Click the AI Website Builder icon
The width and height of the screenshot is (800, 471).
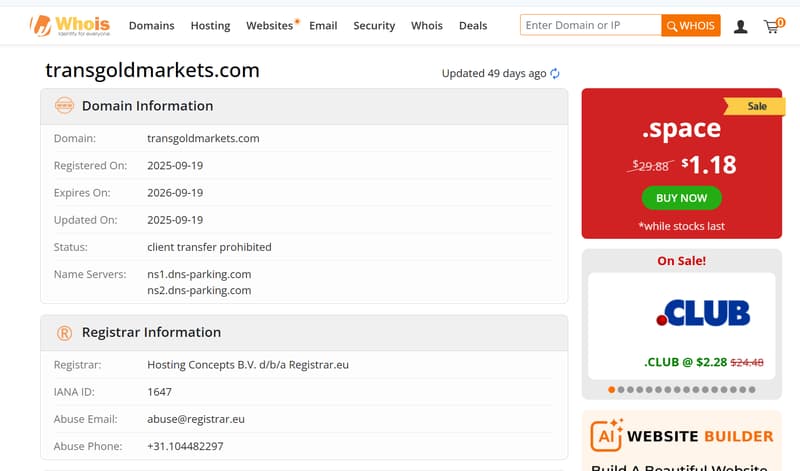pyautogui.click(x=607, y=435)
